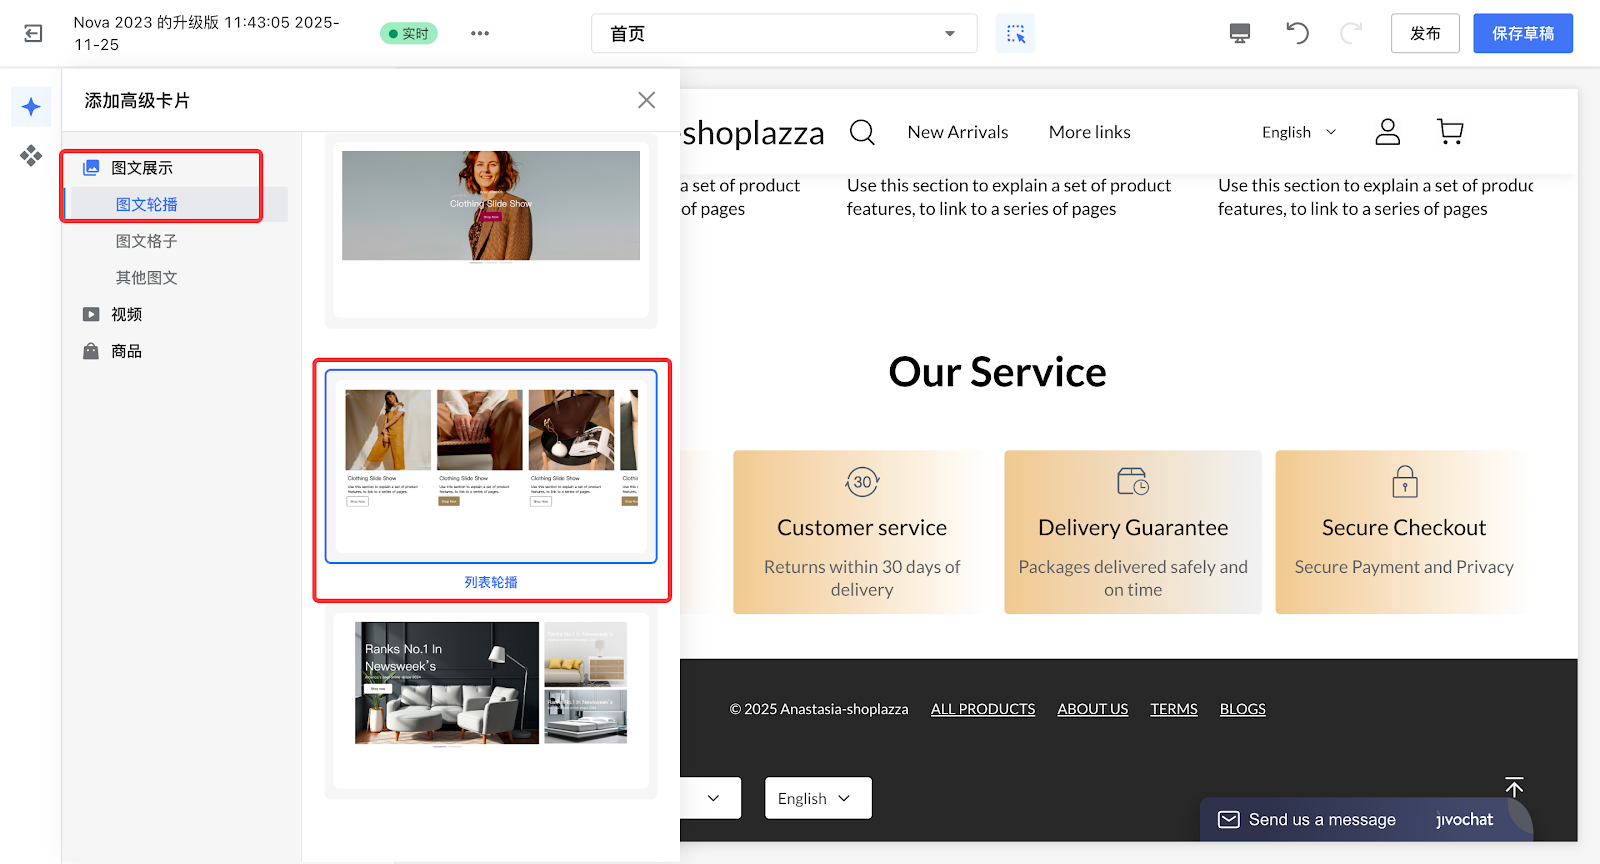Open the three-dot more options menu
The width and height of the screenshot is (1600, 864).
click(x=480, y=34)
